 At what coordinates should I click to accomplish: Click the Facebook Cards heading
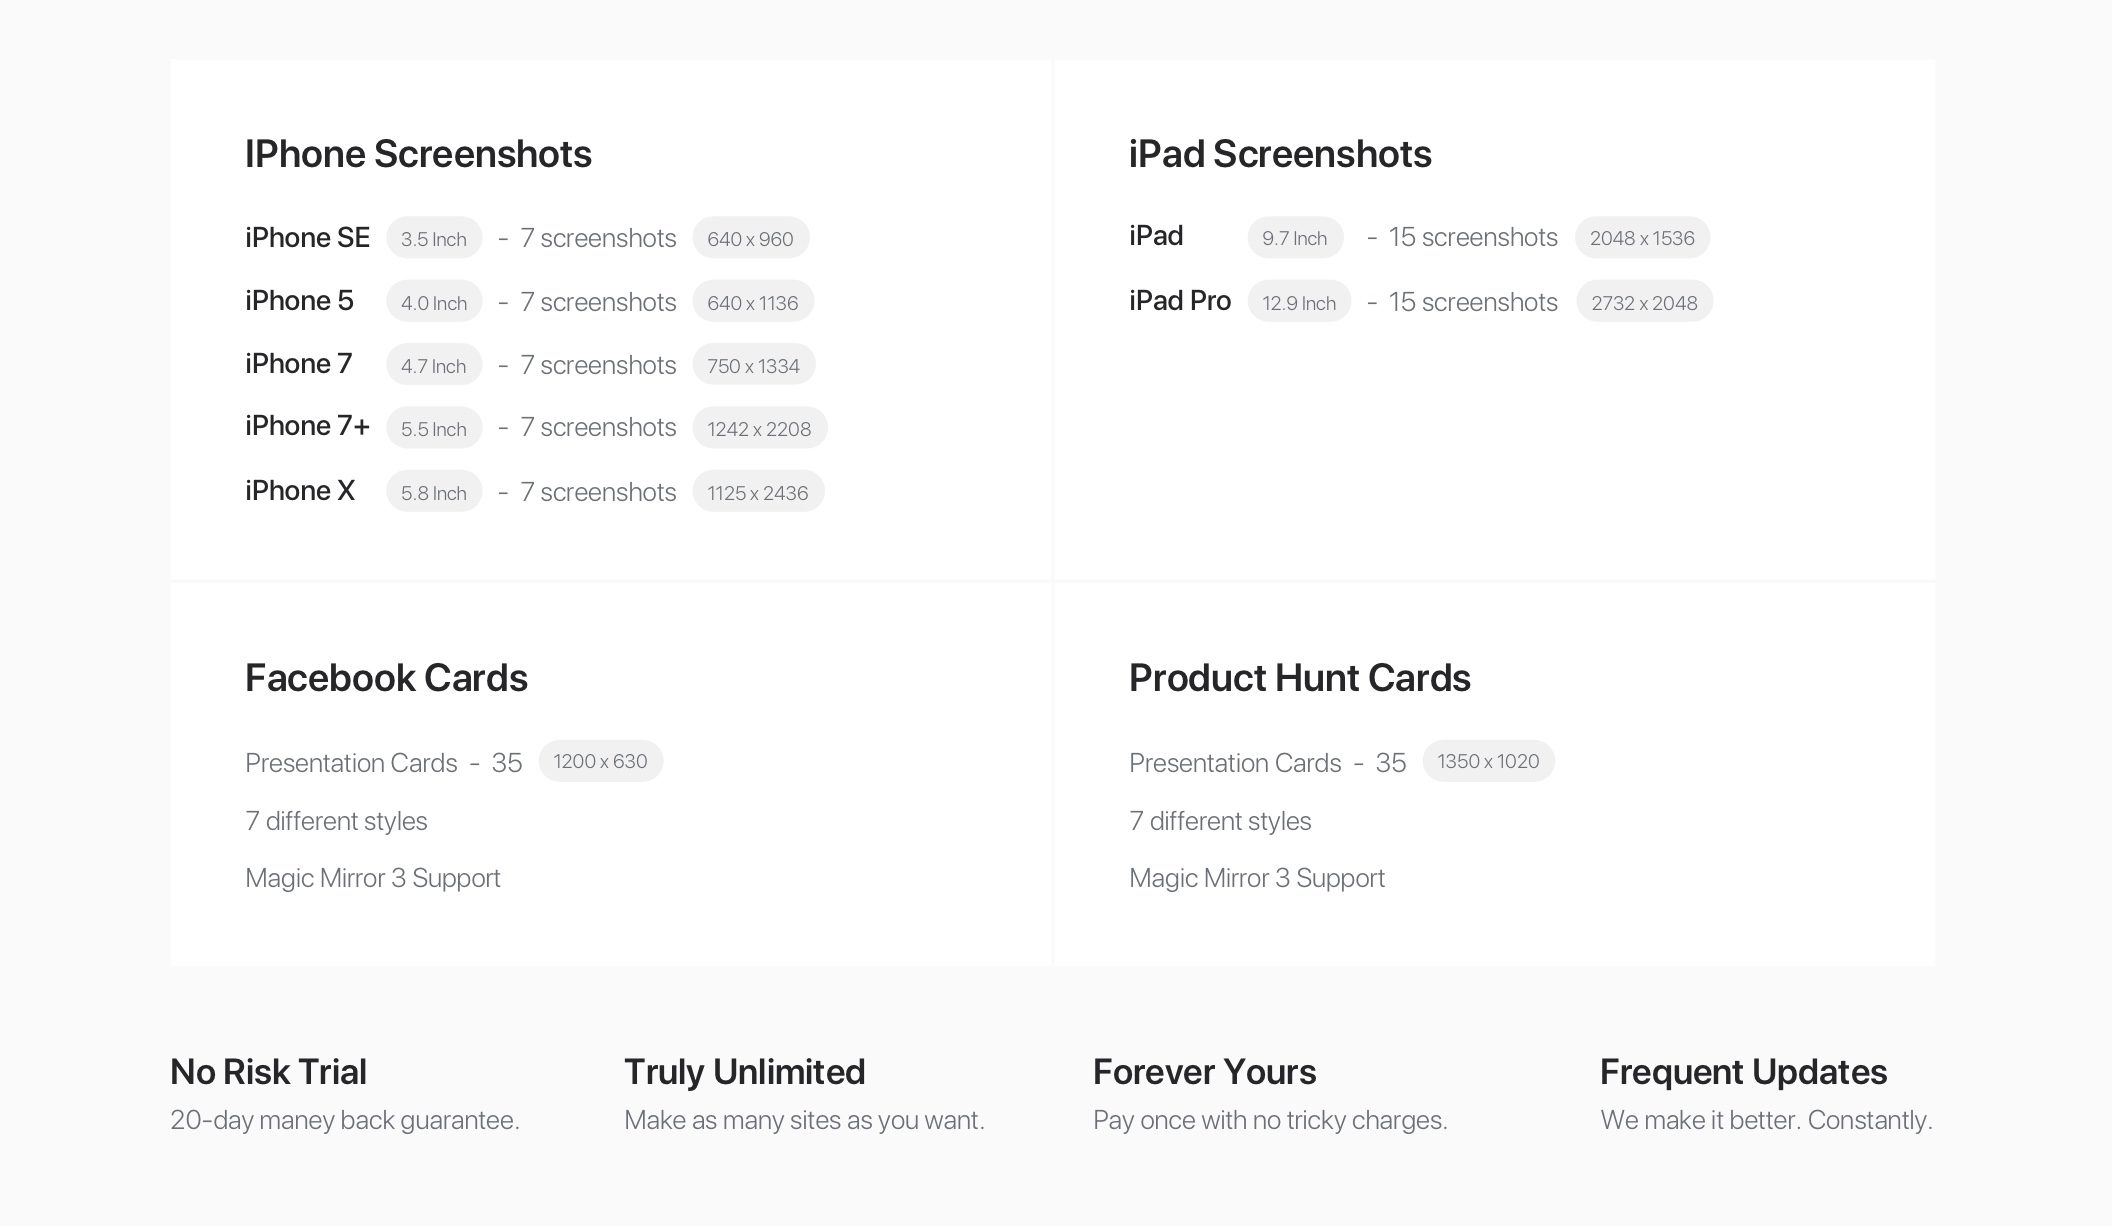pyautogui.click(x=386, y=678)
